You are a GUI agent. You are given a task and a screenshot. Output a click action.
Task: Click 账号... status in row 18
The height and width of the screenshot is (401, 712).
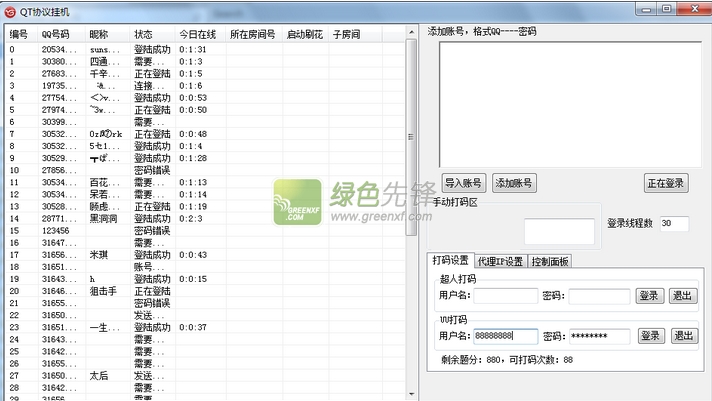(149, 267)
